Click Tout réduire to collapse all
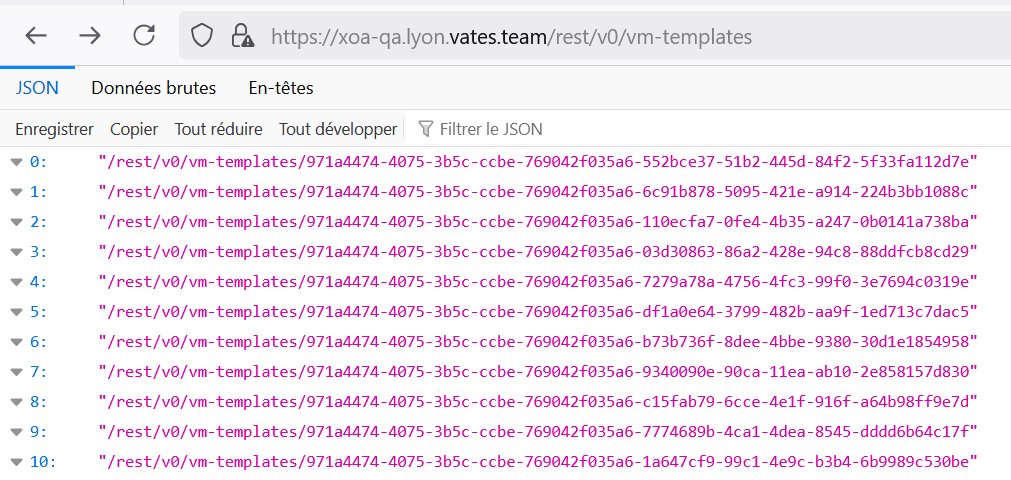1011x480 pixels. tap(219, 129)
